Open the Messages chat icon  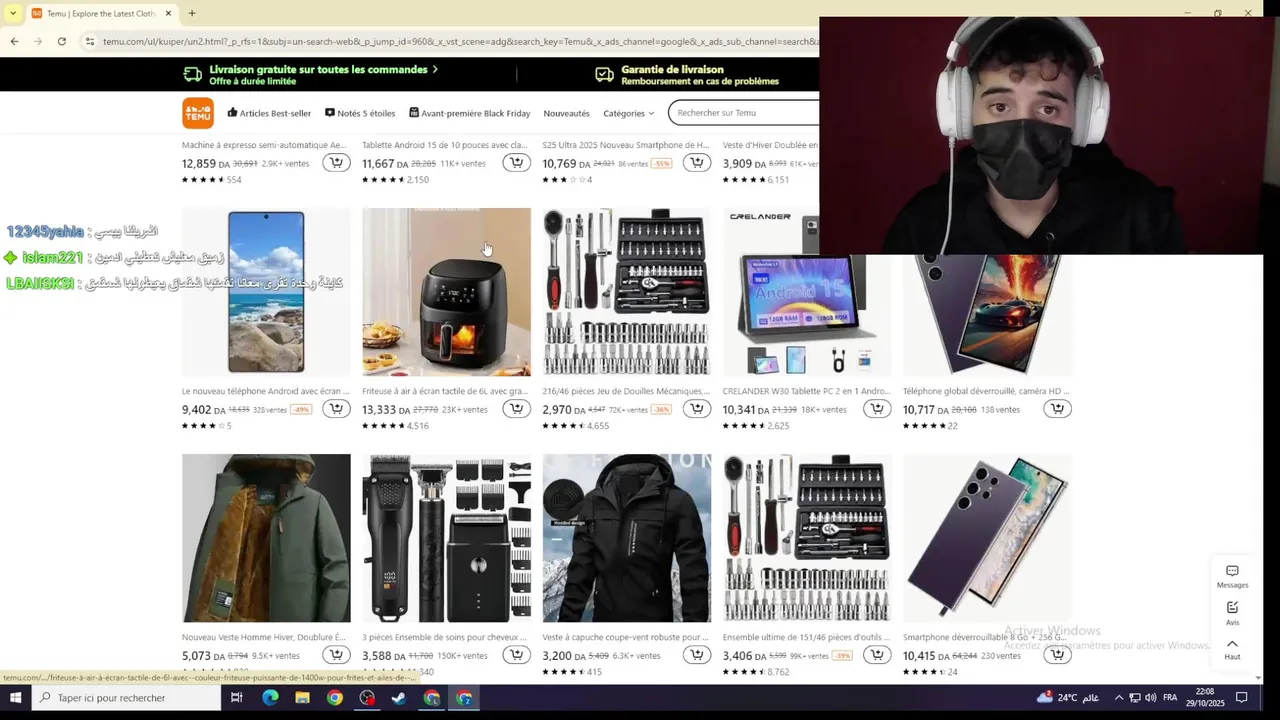pos(1232,576)
